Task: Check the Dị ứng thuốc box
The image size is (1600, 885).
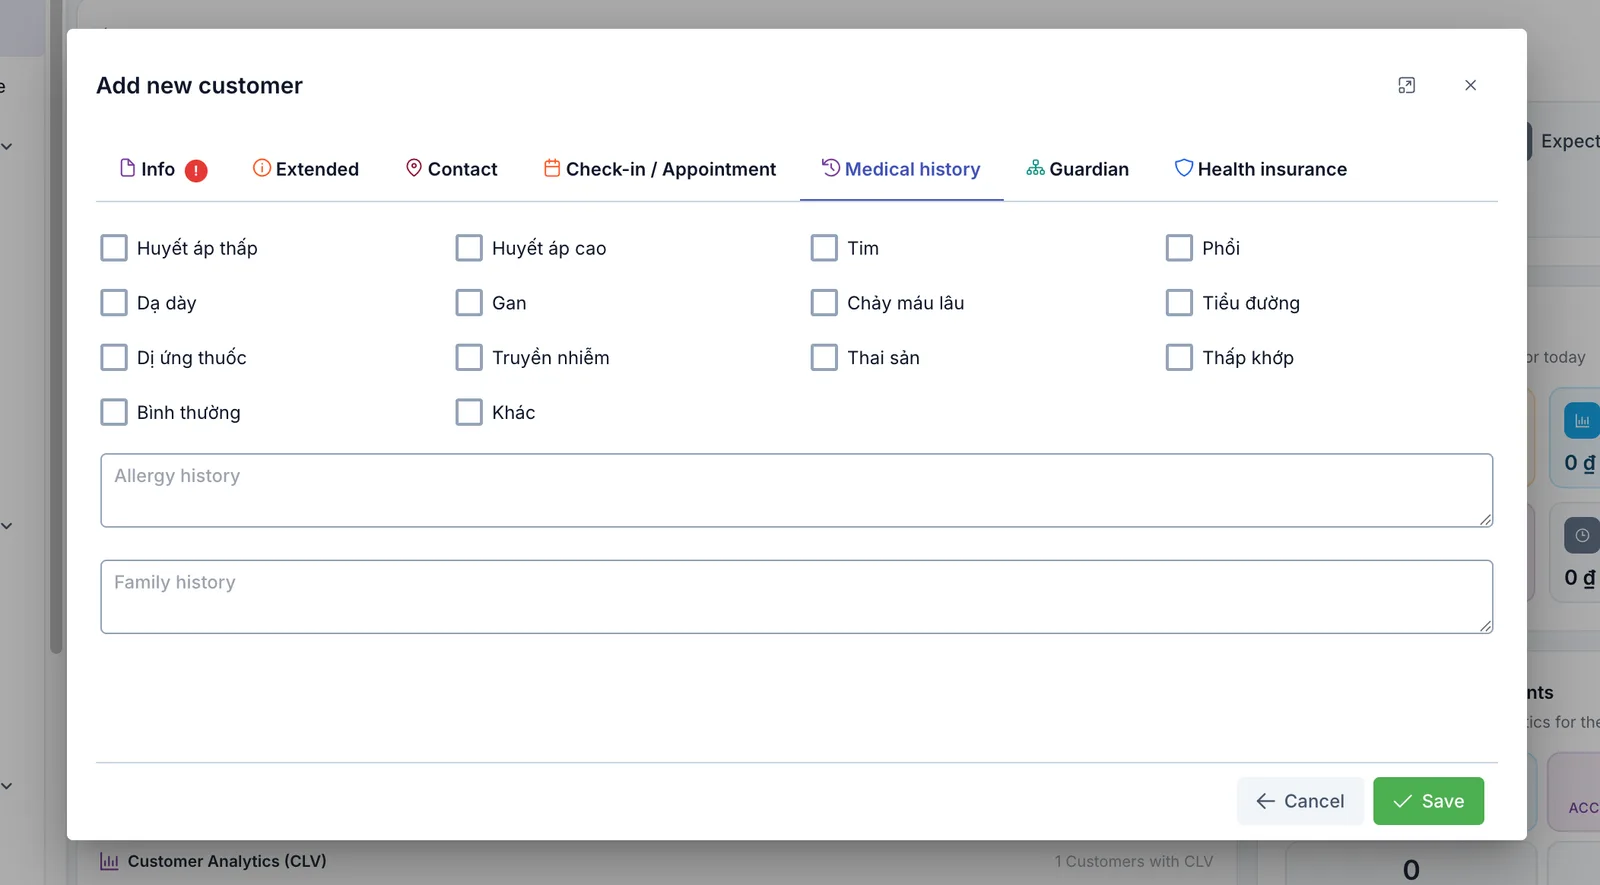Action: click(x=114, y=358)
